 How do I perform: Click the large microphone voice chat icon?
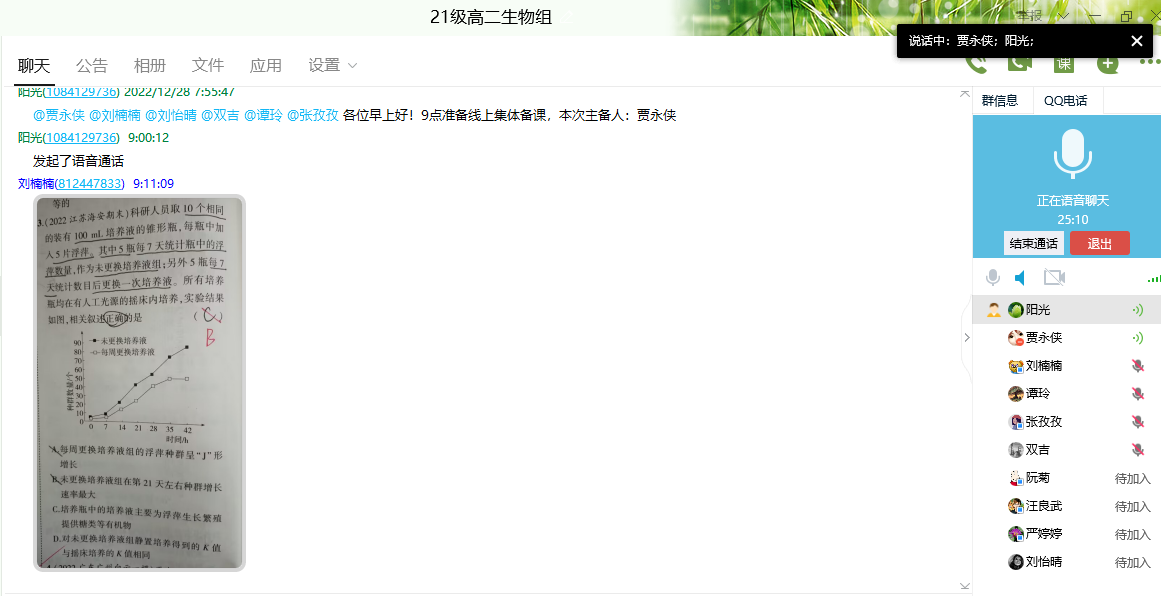[1072, 154]
